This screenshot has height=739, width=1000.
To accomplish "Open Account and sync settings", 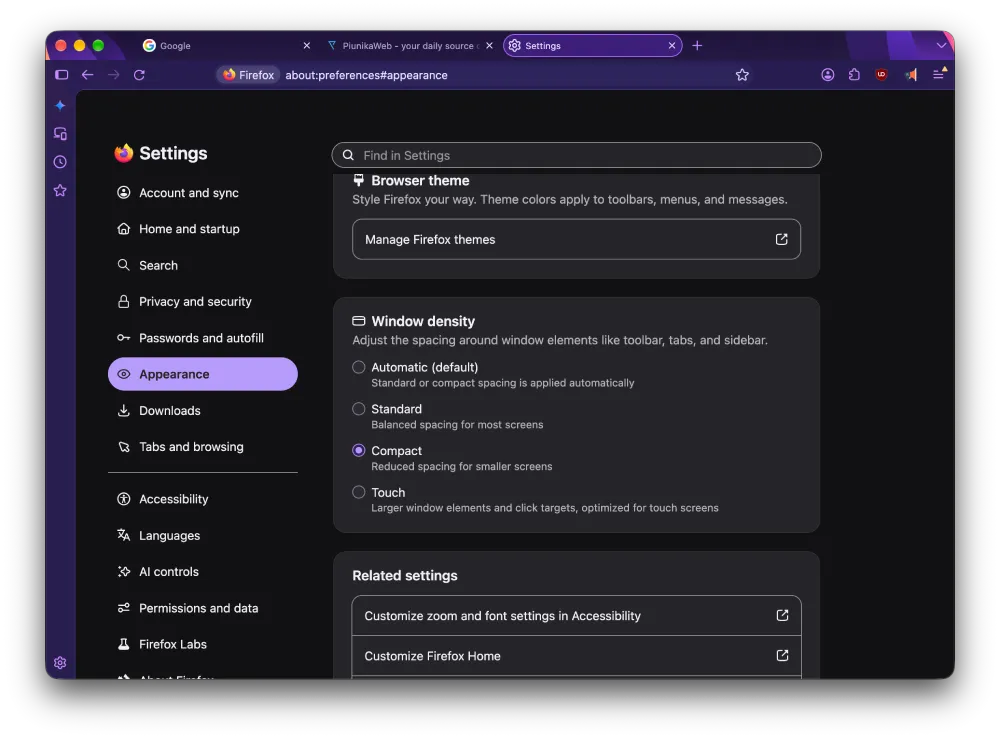I will tap(203, 193).
